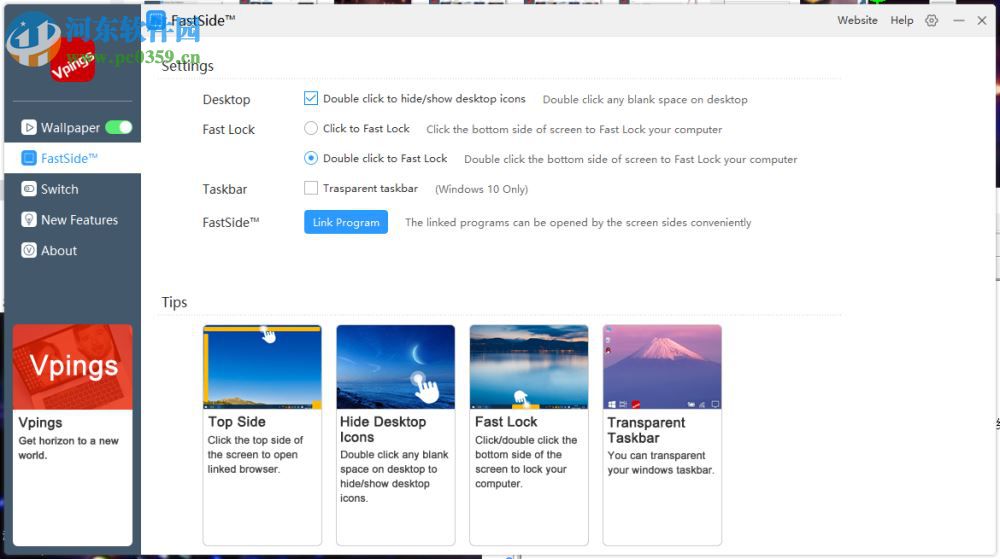Click the 'Hide Desktop Icons' tip title
Viewport: 1000px width, 559px height.
[x=383, y=430]
